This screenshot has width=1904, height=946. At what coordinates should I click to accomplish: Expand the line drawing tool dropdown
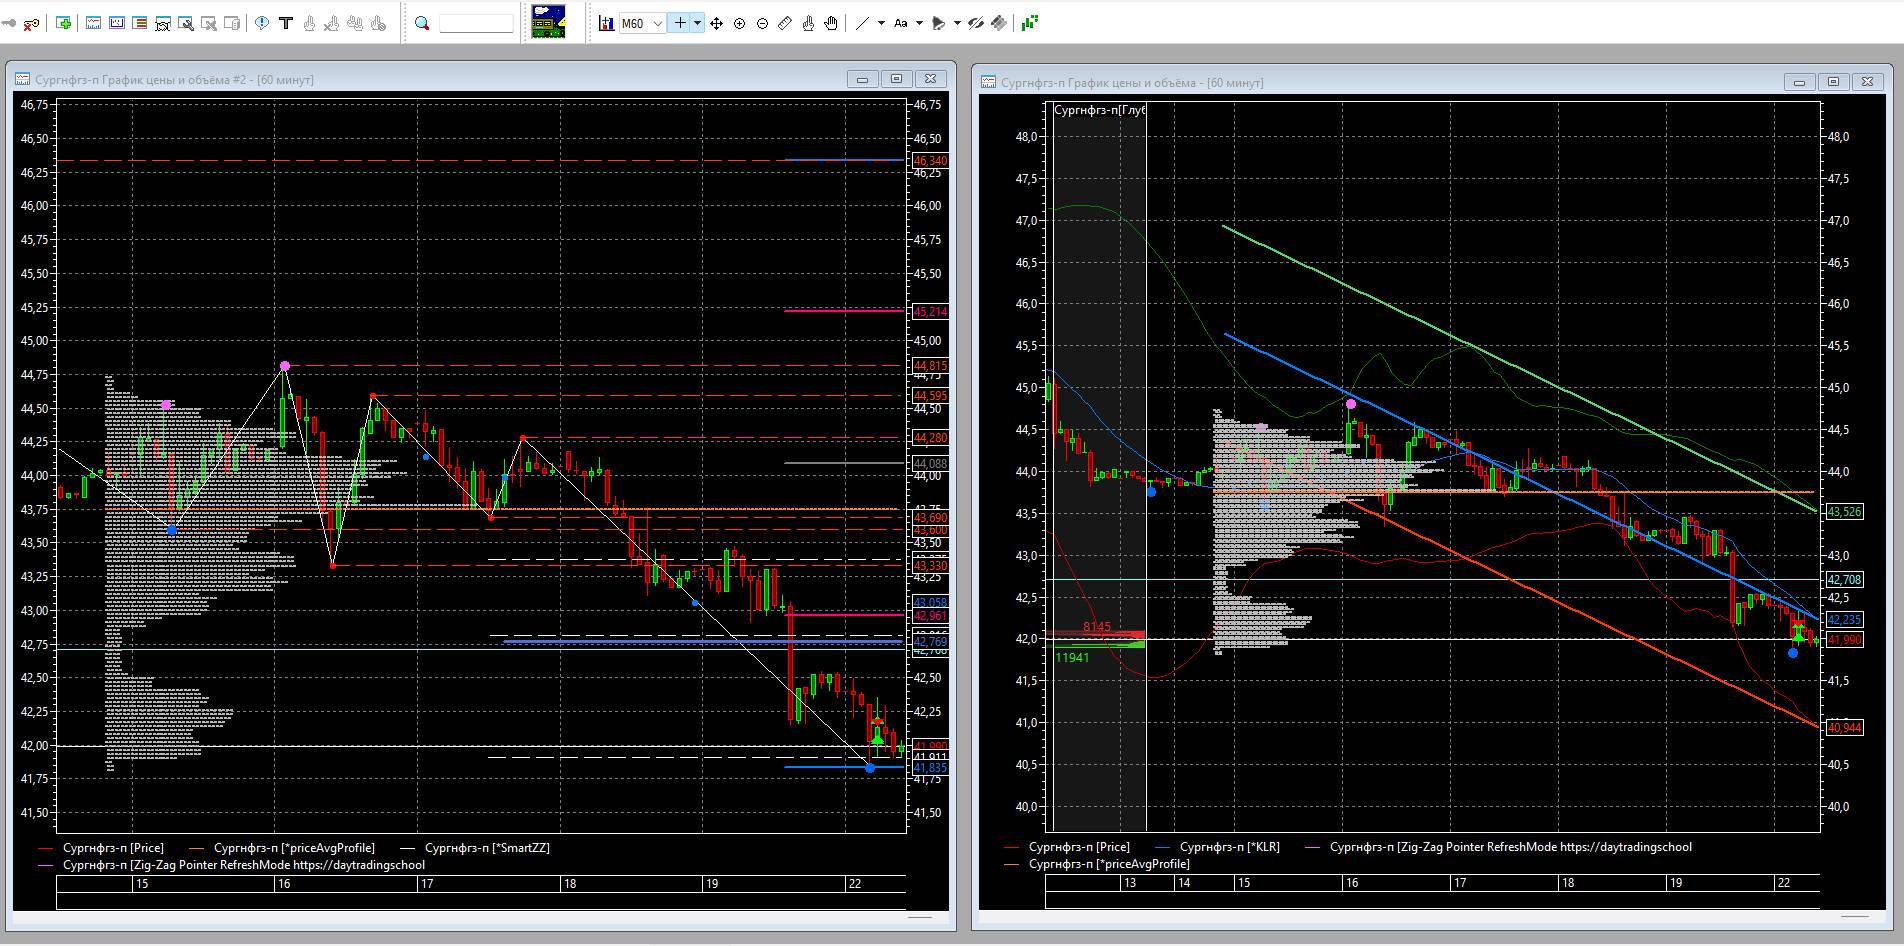coord(881,23)
